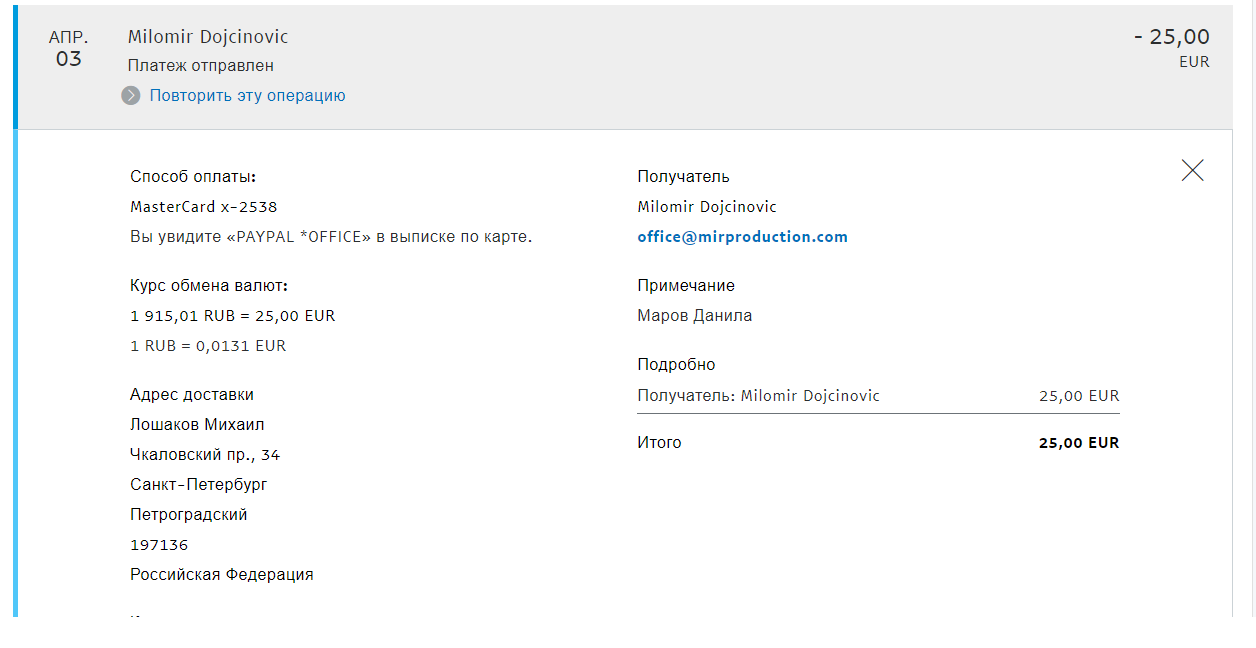The image size is (1256, 648).
Task: Click the note text "Маров Данила"
Action: coord(694,316)
